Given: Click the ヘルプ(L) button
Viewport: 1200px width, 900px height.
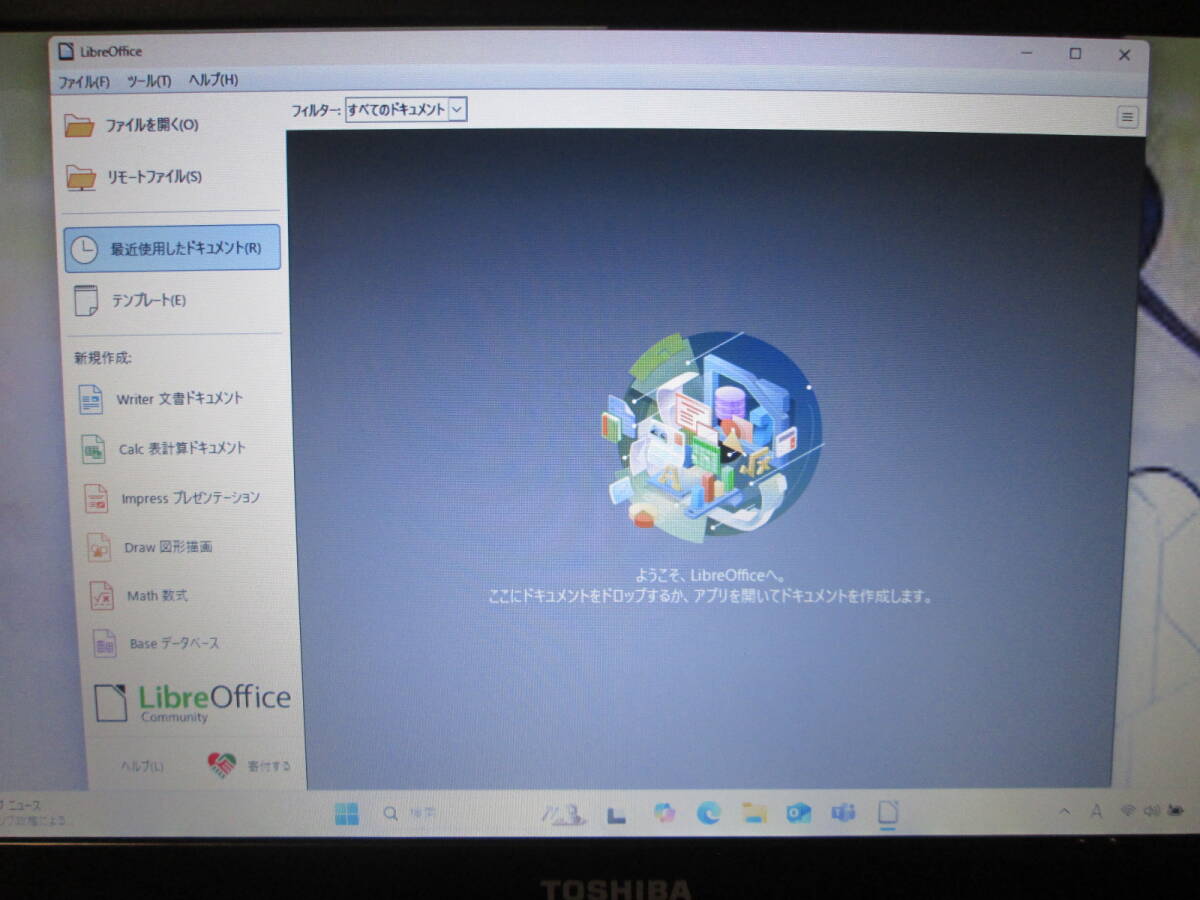Looking at the screenshot, I should point(142,766).
